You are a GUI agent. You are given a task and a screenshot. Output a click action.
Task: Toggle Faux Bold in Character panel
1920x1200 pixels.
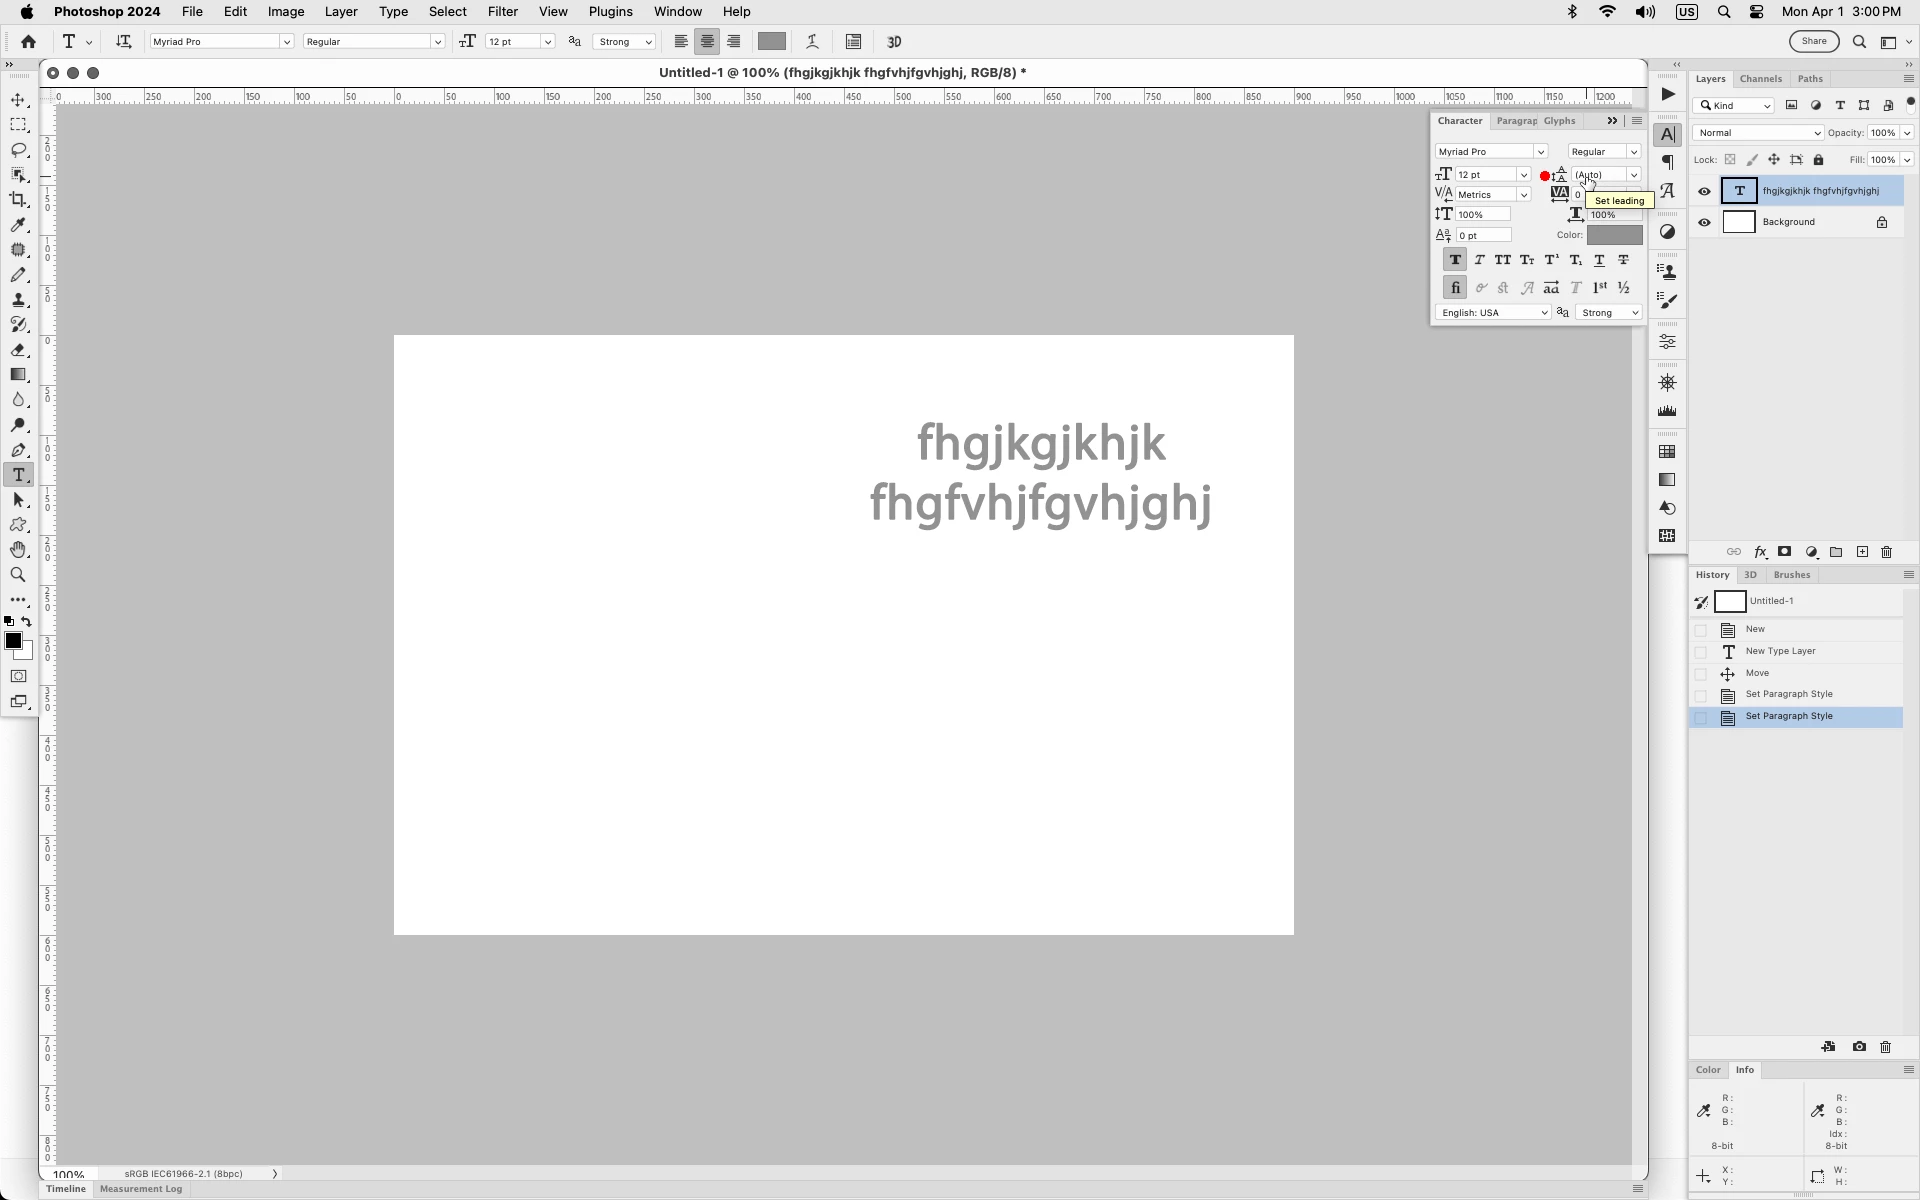(x=1455, y=260)
